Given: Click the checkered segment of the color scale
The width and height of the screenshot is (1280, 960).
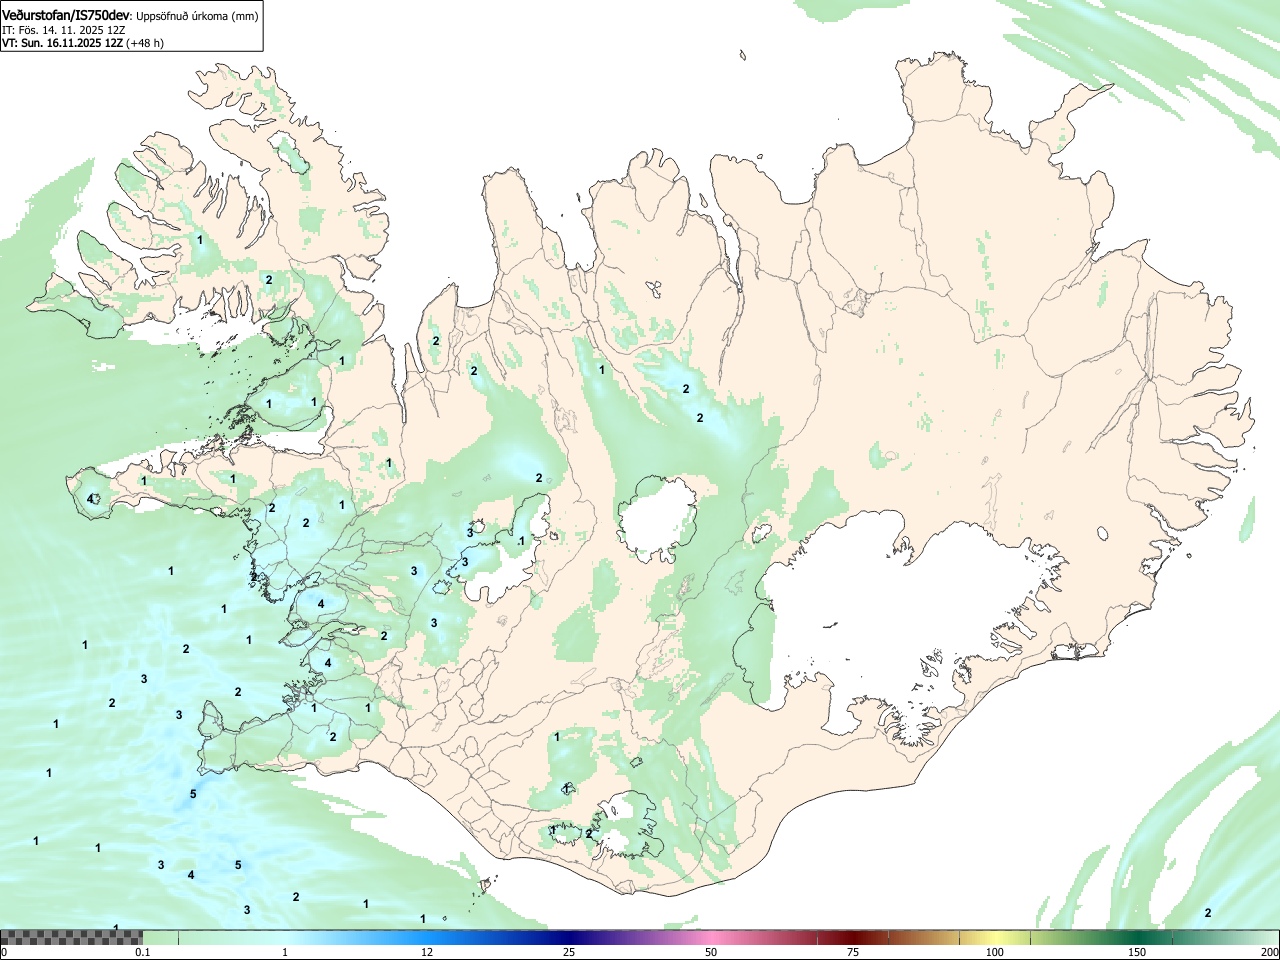Looking at the screenshot, I should [x=72, y=938].
